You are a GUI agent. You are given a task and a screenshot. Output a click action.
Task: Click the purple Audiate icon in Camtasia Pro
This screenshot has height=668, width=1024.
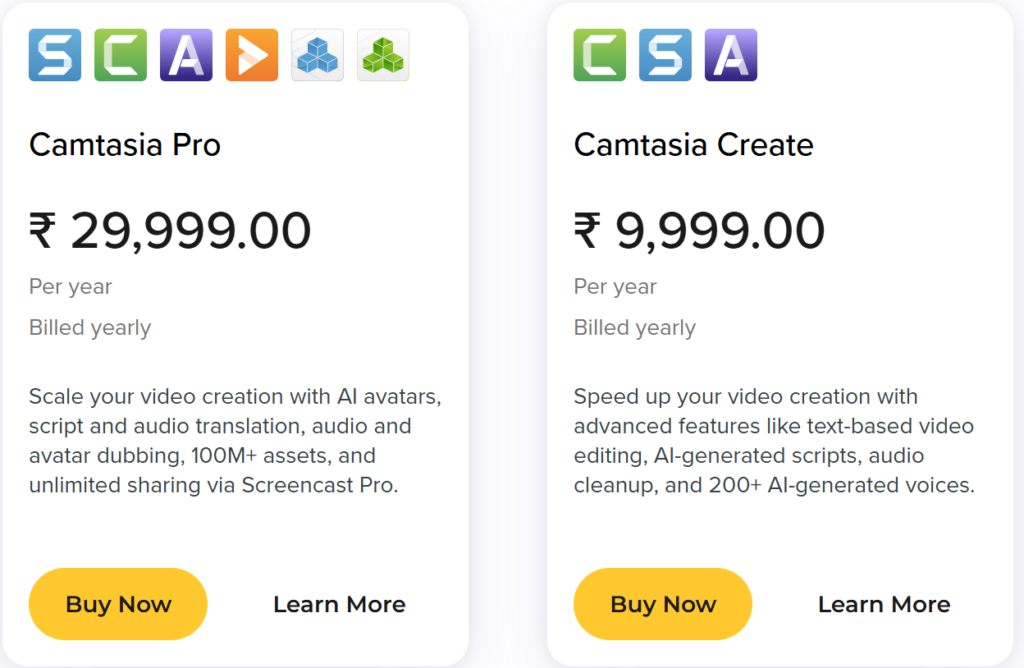coord(186,55)
